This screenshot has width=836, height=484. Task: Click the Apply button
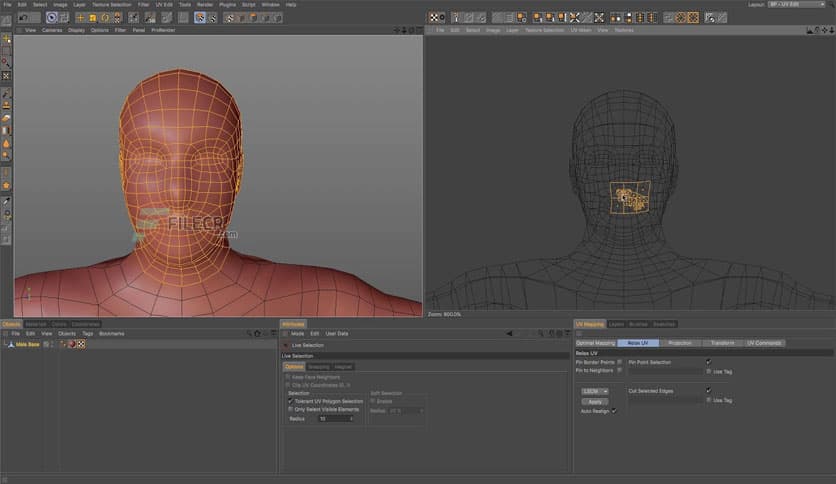595,401
